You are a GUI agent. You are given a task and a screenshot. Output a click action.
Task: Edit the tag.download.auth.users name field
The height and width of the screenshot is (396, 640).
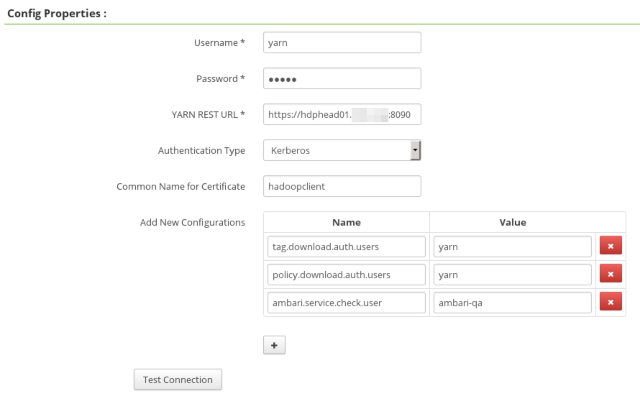[347, 247]
